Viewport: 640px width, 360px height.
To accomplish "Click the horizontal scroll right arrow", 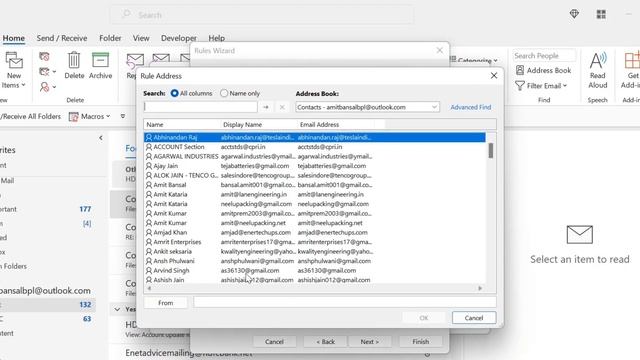I will [x=480, y=288].
